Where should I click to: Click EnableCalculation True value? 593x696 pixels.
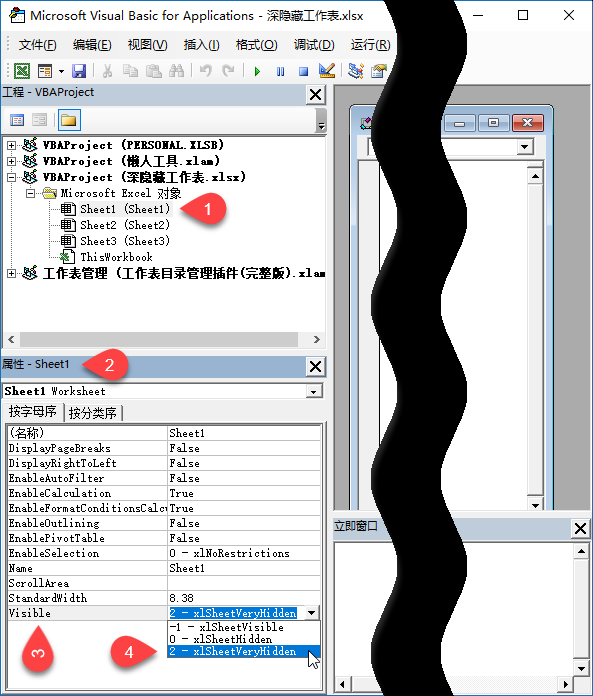click(244, 493)
